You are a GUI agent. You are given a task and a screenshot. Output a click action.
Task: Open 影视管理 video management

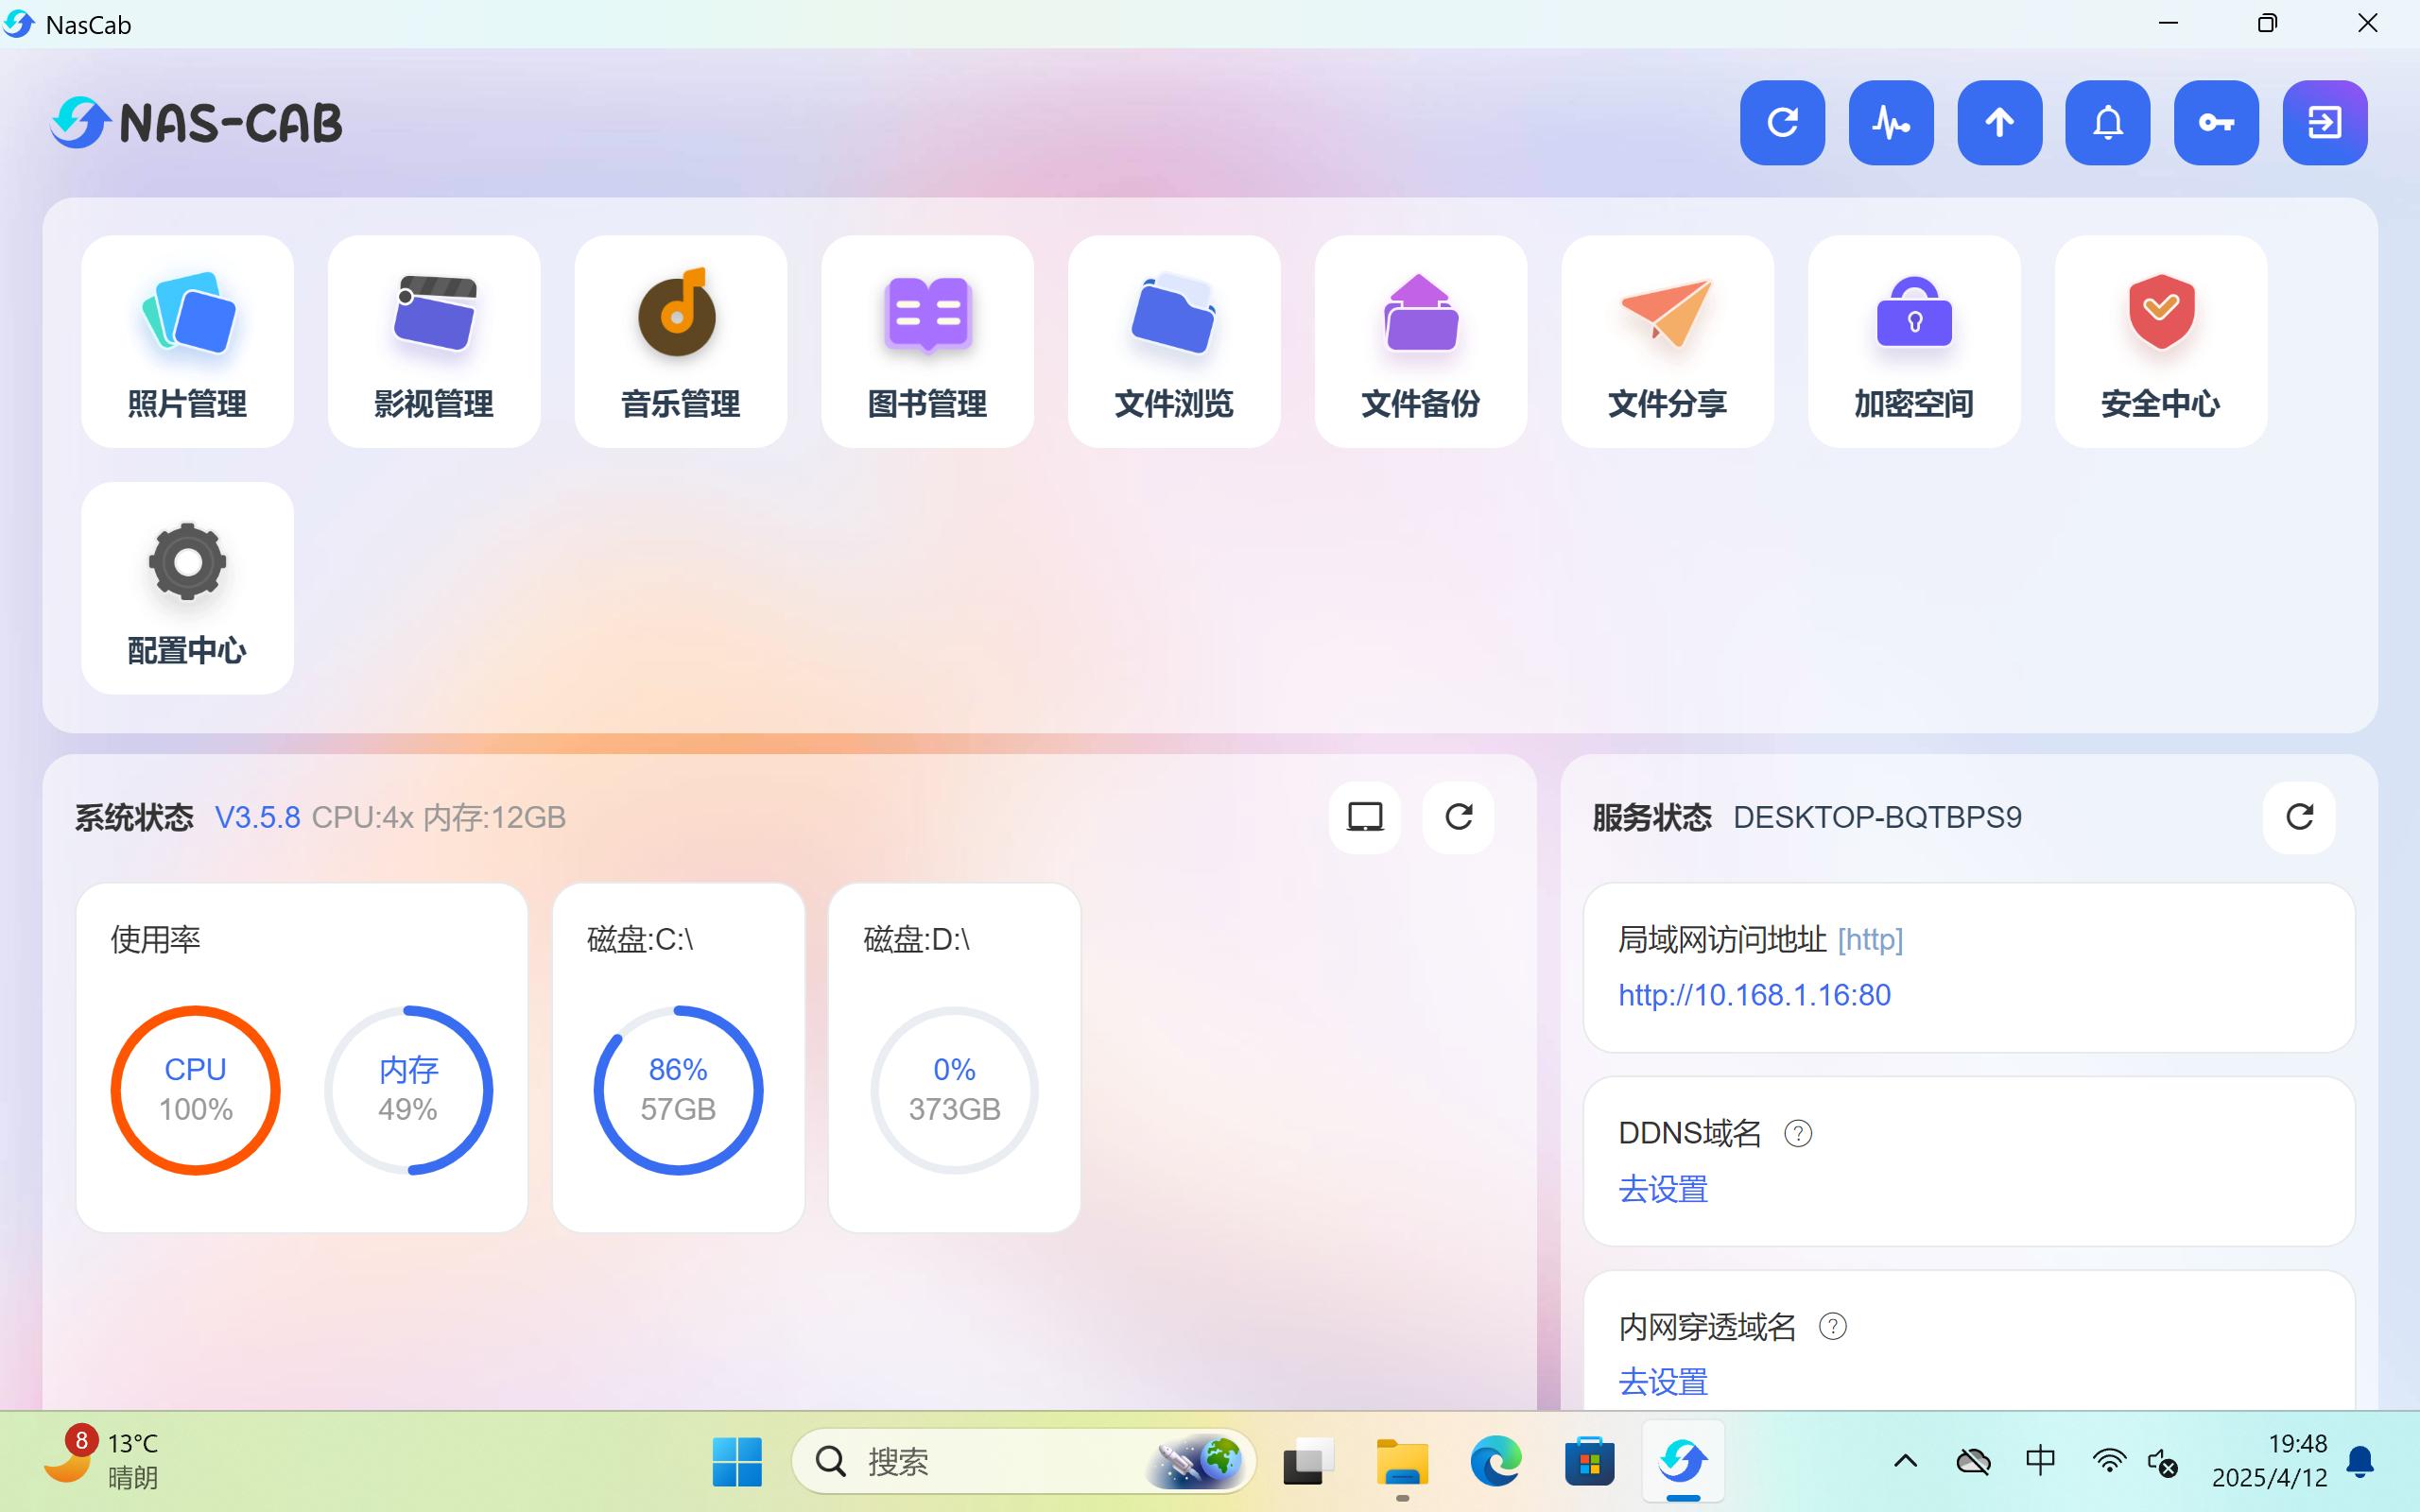click(x=434, y=341)
